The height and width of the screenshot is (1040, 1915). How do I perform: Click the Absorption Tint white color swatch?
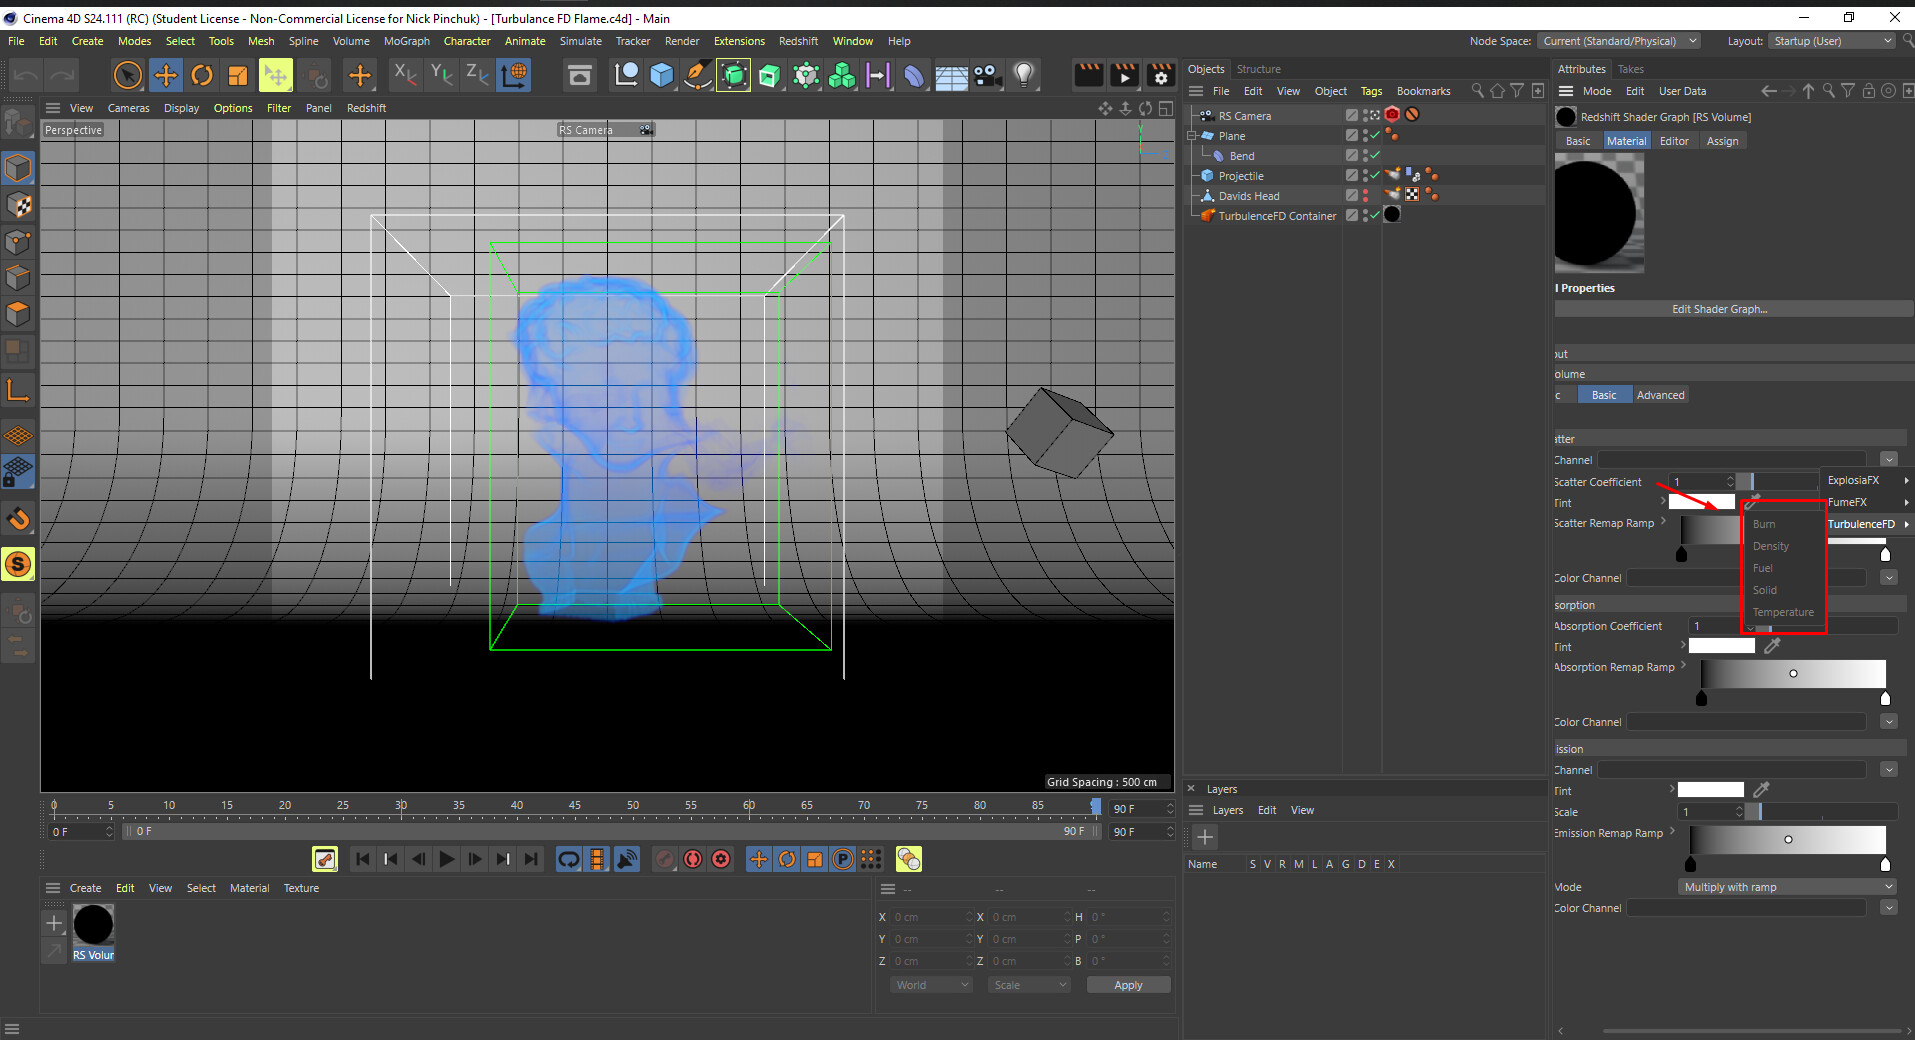1721,646
